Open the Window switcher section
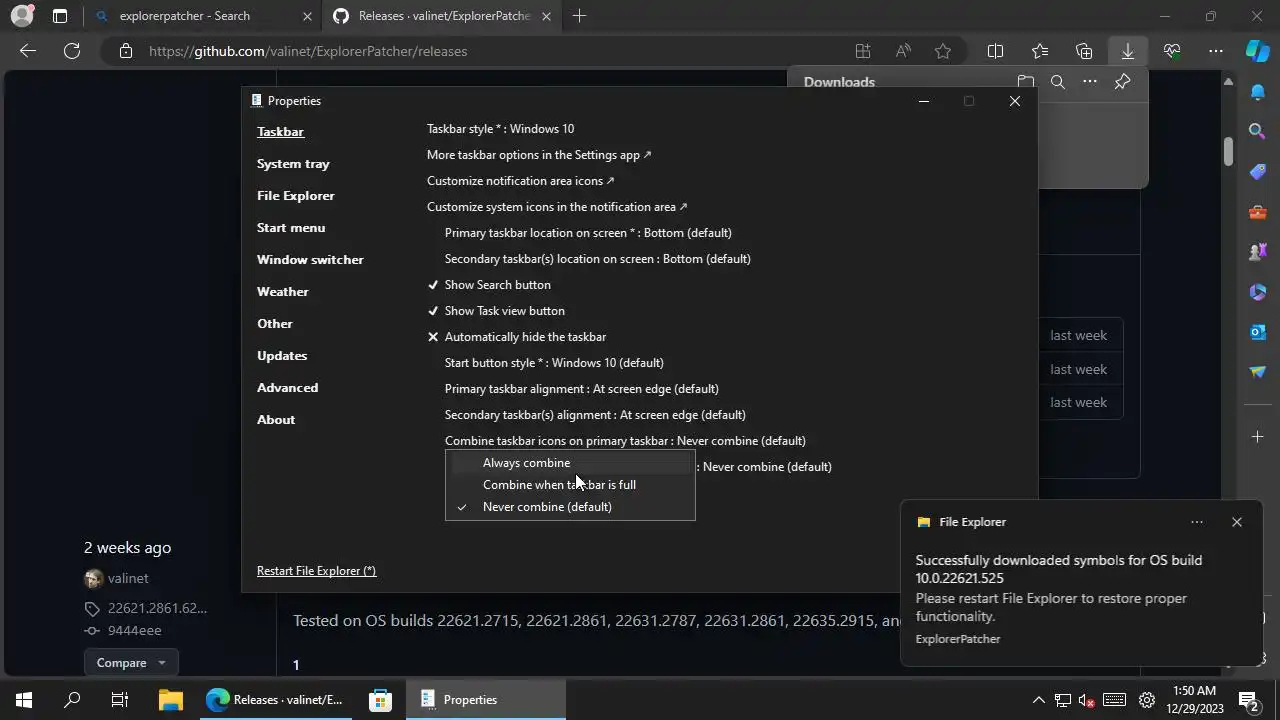This screenshot has width=1280, height=720. pyautogui.click(x=310, y=260)
